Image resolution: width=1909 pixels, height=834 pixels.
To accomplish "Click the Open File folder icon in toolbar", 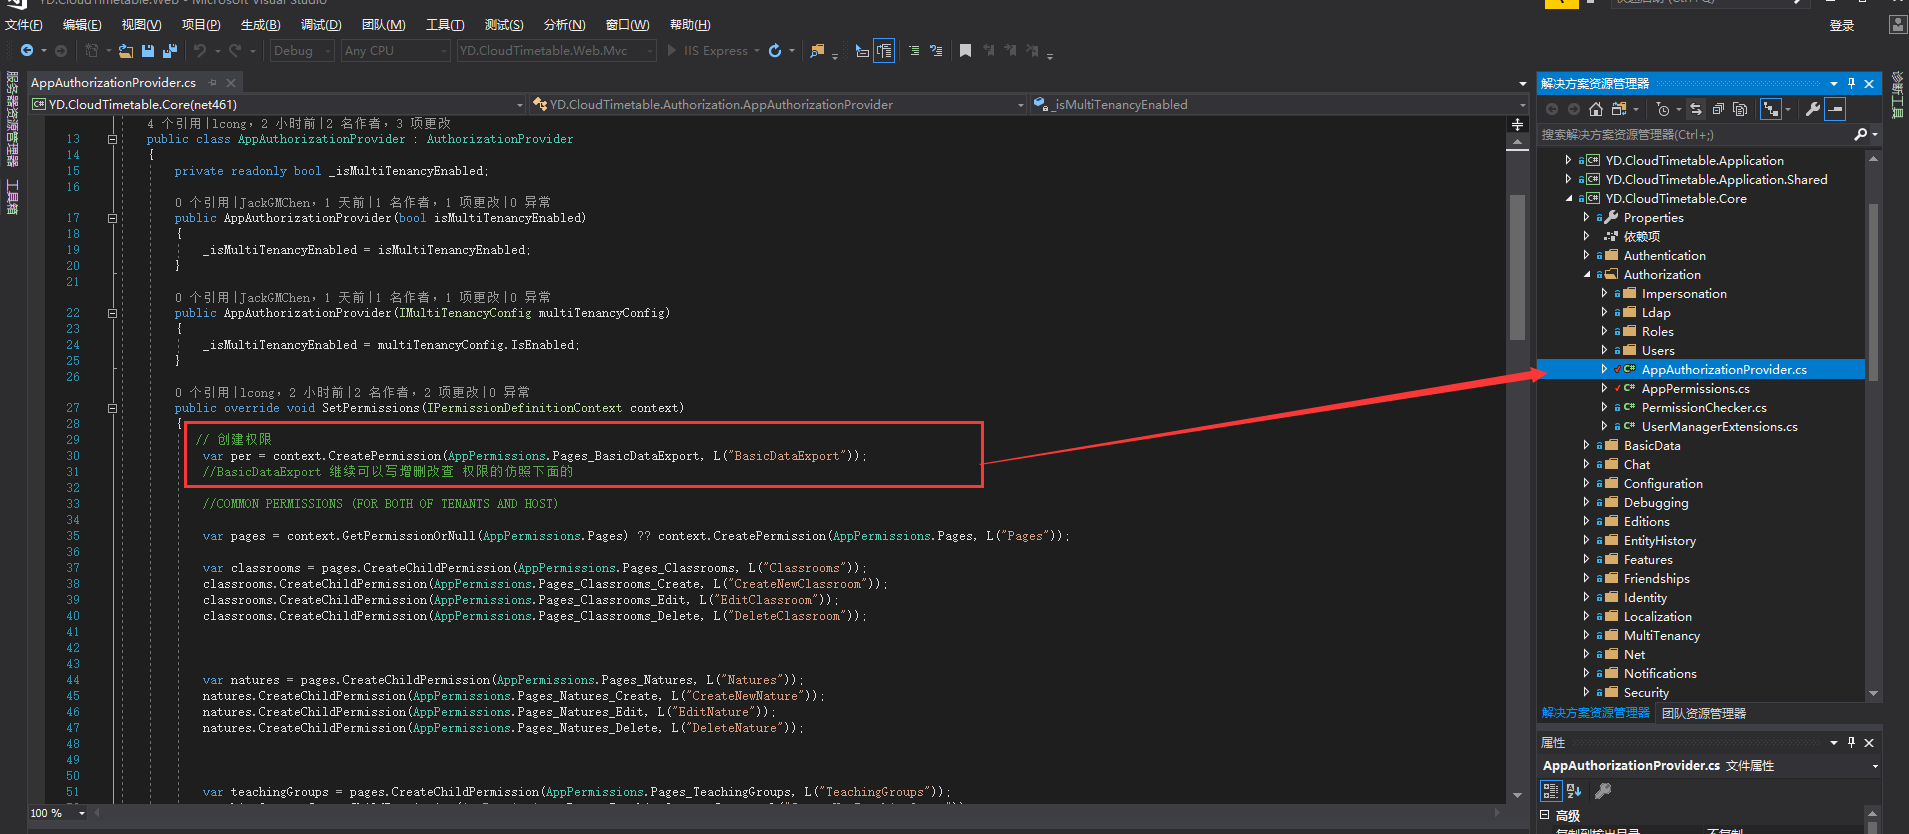I will (x=126, y=51).
